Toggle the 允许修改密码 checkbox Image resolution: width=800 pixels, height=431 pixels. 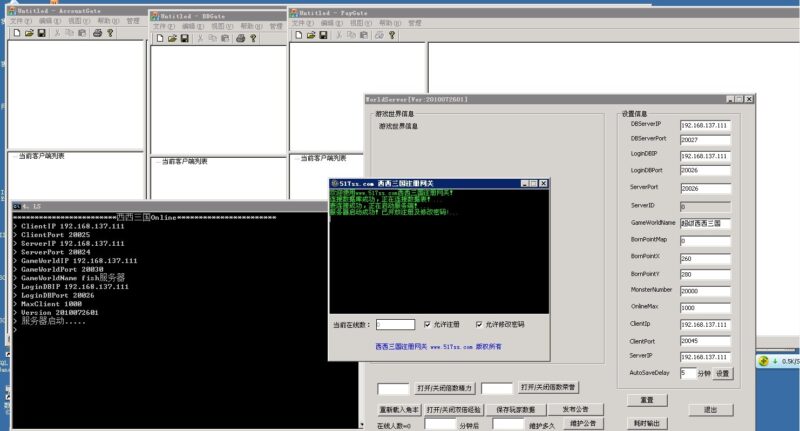coord(479,325)
